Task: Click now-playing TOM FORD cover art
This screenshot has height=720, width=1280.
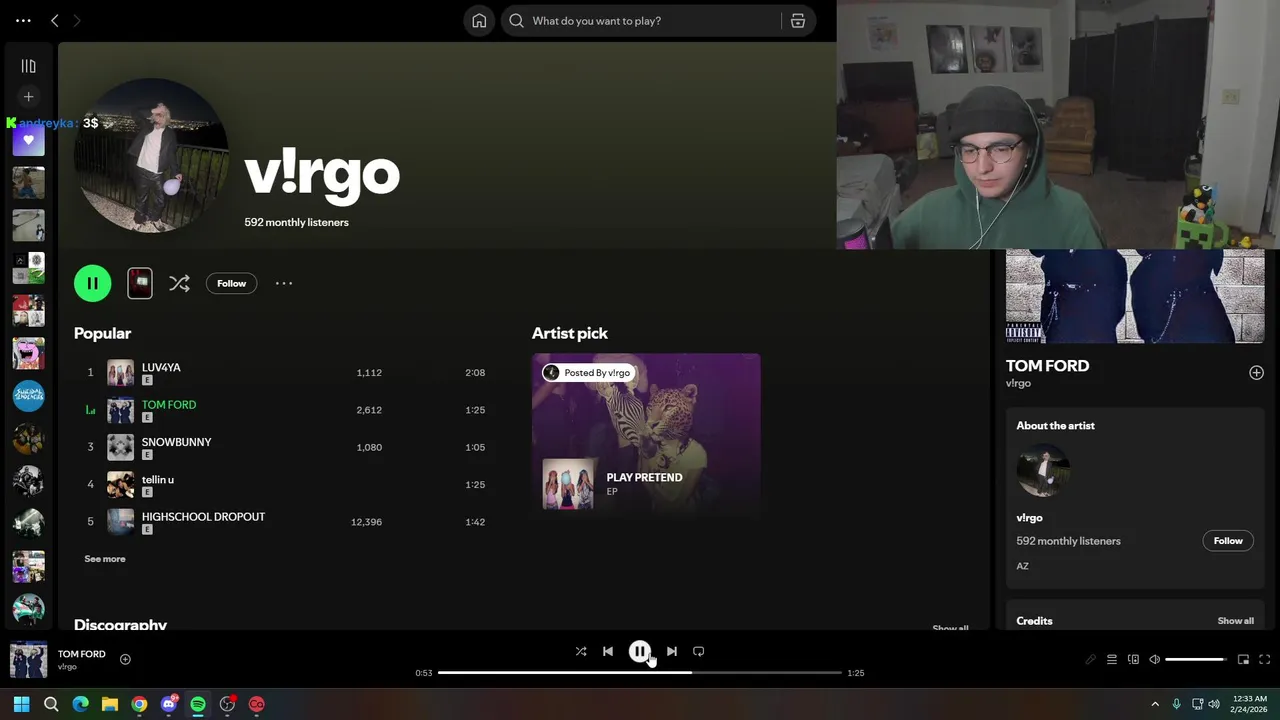Action: click(x=28, y=660)
